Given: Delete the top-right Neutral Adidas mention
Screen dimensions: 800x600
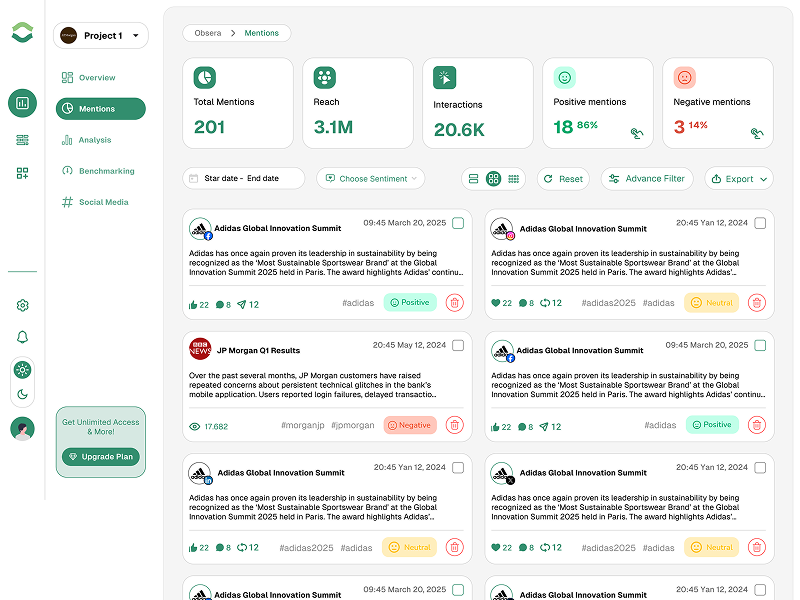Looking at the screenshot, I should pyautogui.click(x=757, y=303).
